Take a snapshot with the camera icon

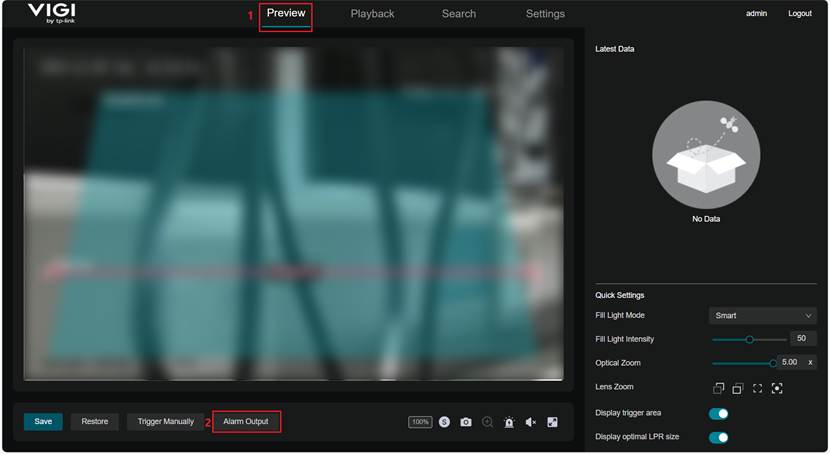[466, 422]
